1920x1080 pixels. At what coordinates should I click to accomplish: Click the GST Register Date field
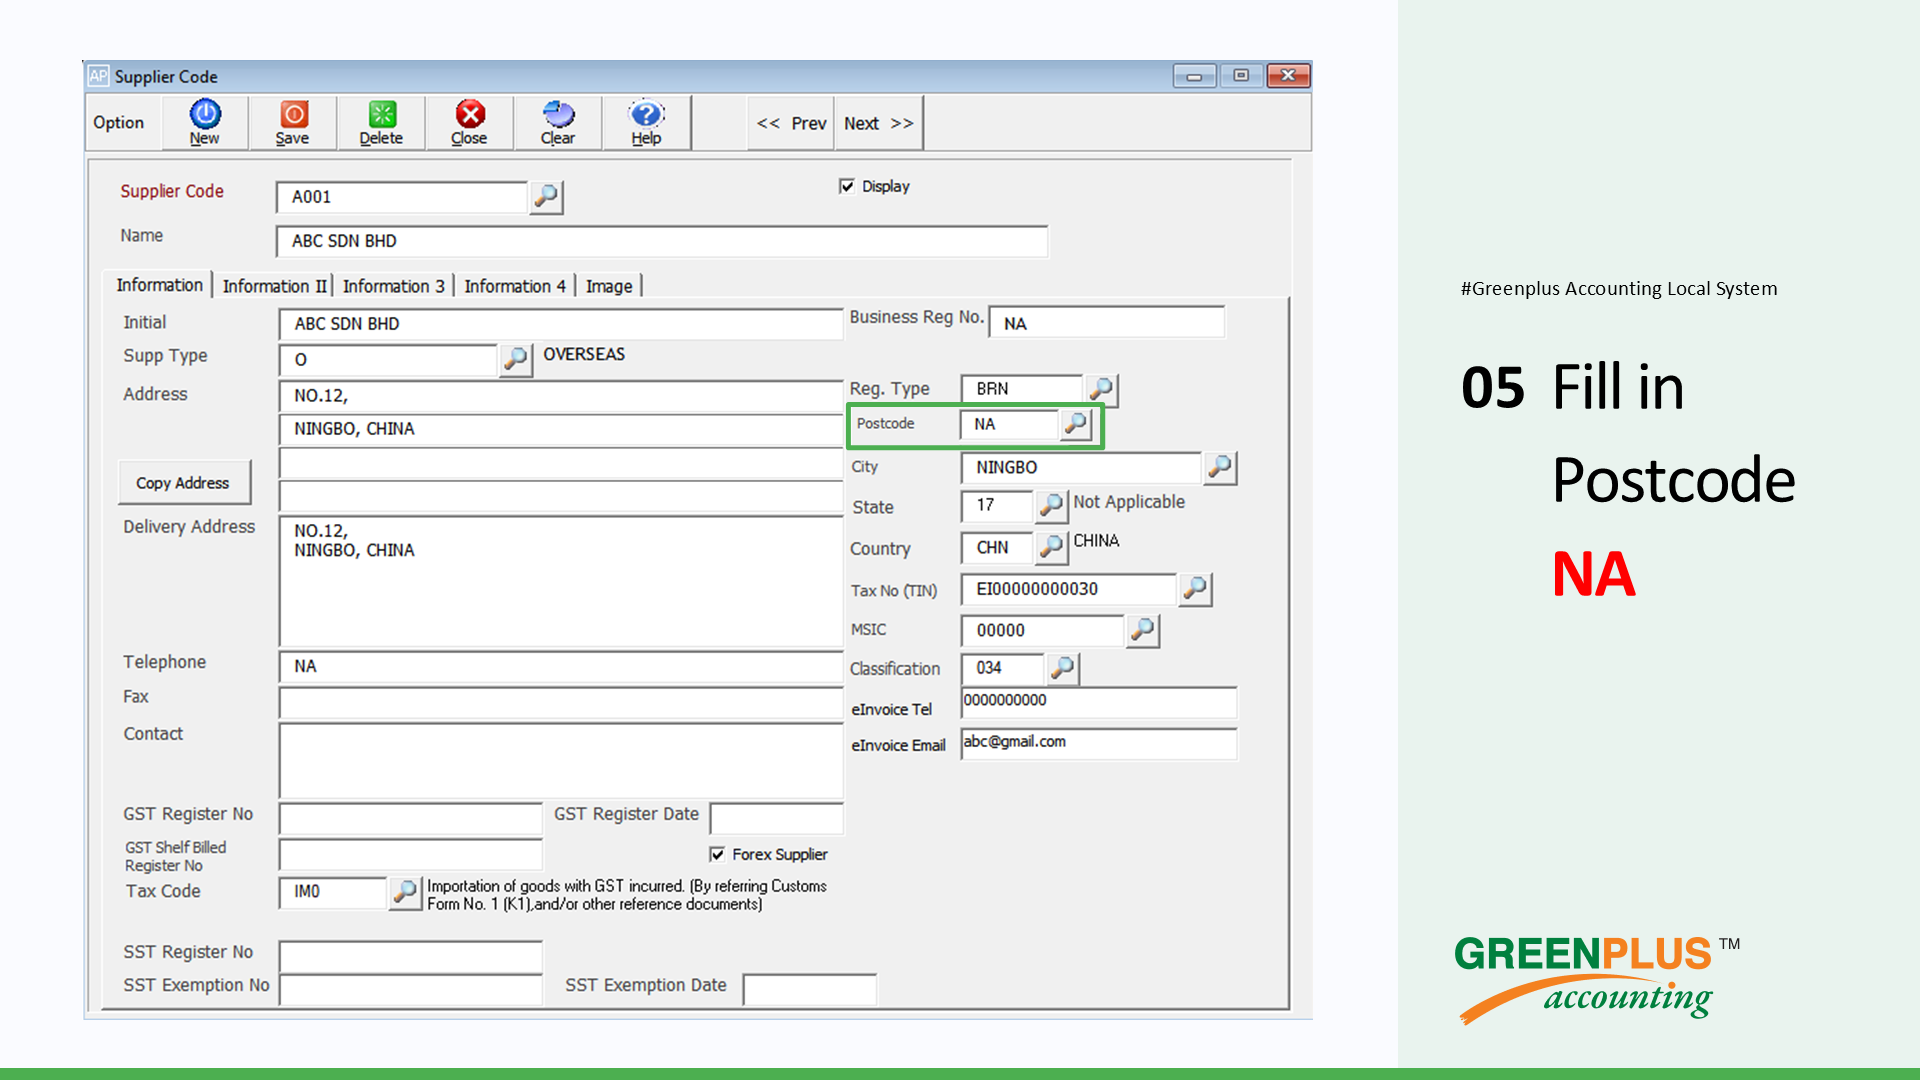(777, 818)
